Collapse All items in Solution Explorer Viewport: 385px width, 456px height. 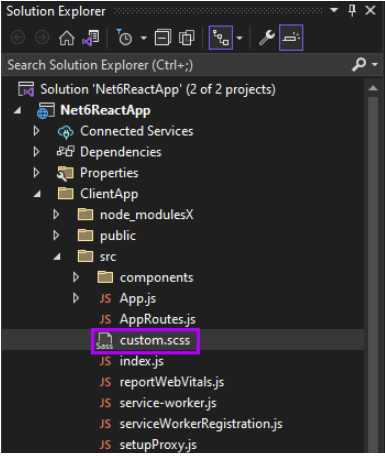pos(163,38)
